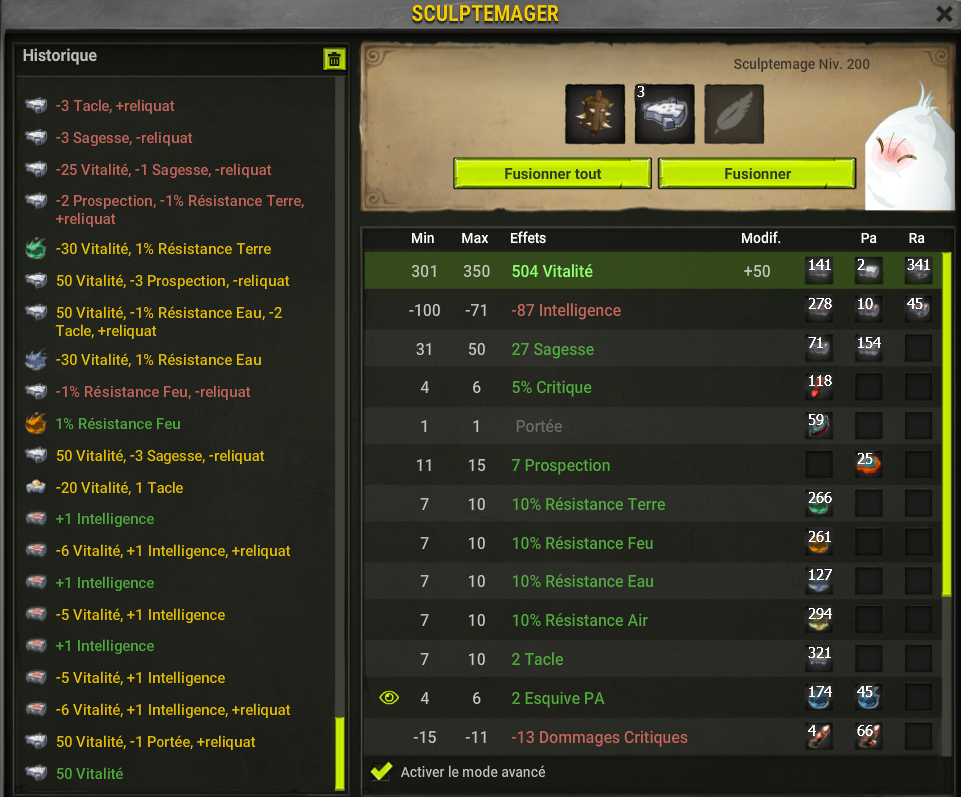Select the Pa Dommages Critiques rune 66
Image resolution: width=961 pixels, height=797 pixels.
[868, 736]
